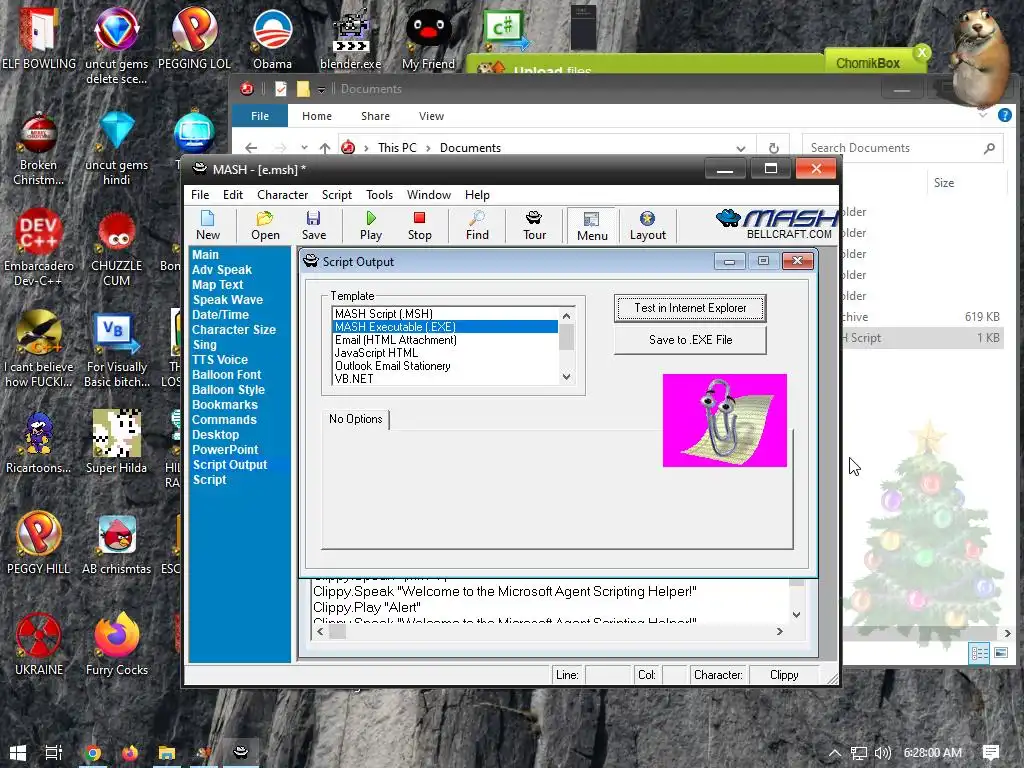Choose Outlook Email Stationery template
Screen dimensions: 1024x768
click(445, 366)
